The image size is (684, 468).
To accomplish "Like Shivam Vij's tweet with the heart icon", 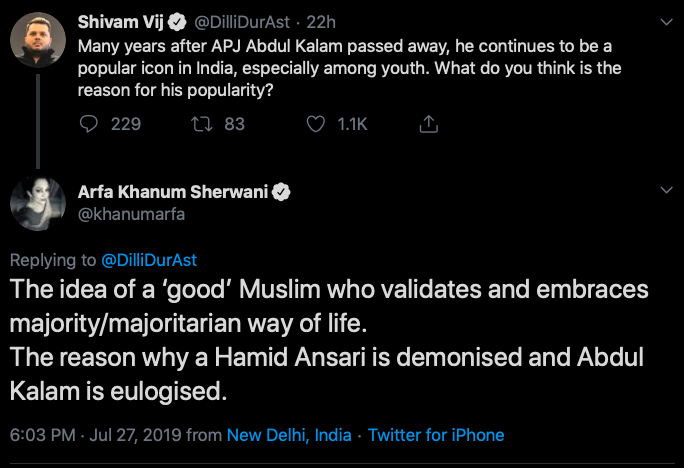I will [315, 124].
